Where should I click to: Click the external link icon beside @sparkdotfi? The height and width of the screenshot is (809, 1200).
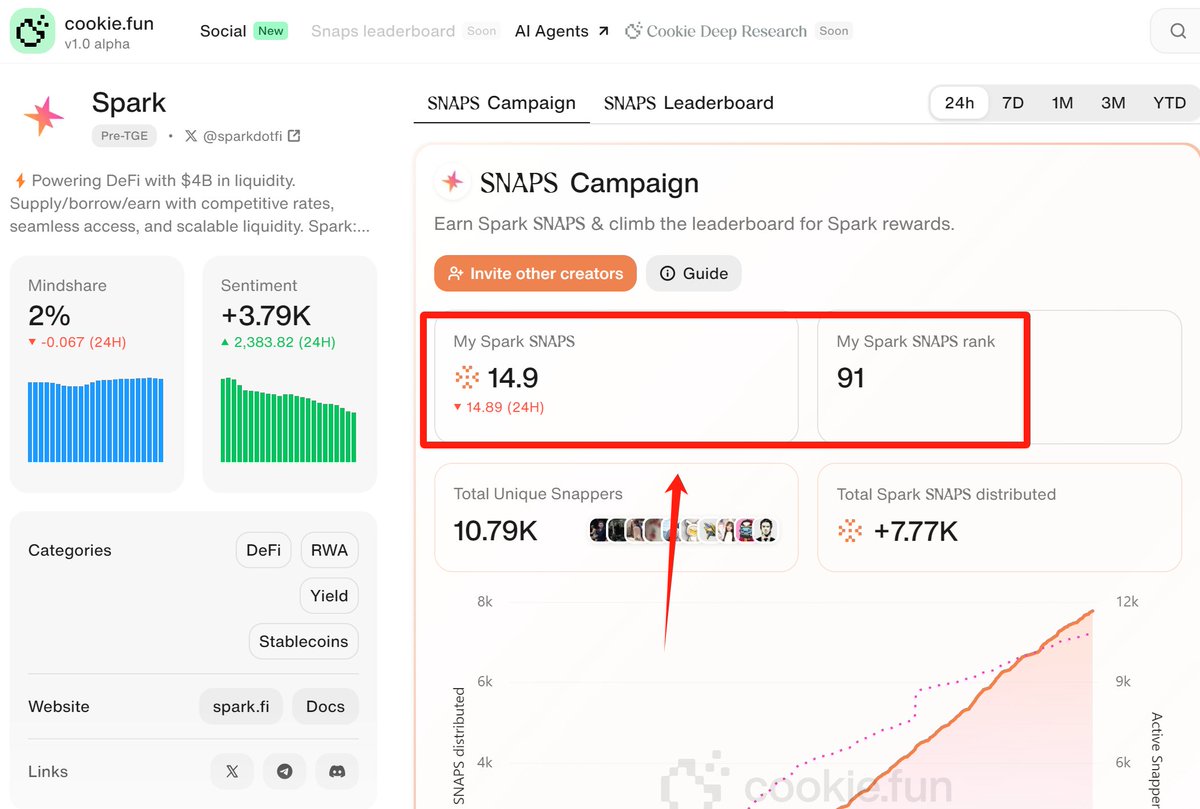click(294, 136)
